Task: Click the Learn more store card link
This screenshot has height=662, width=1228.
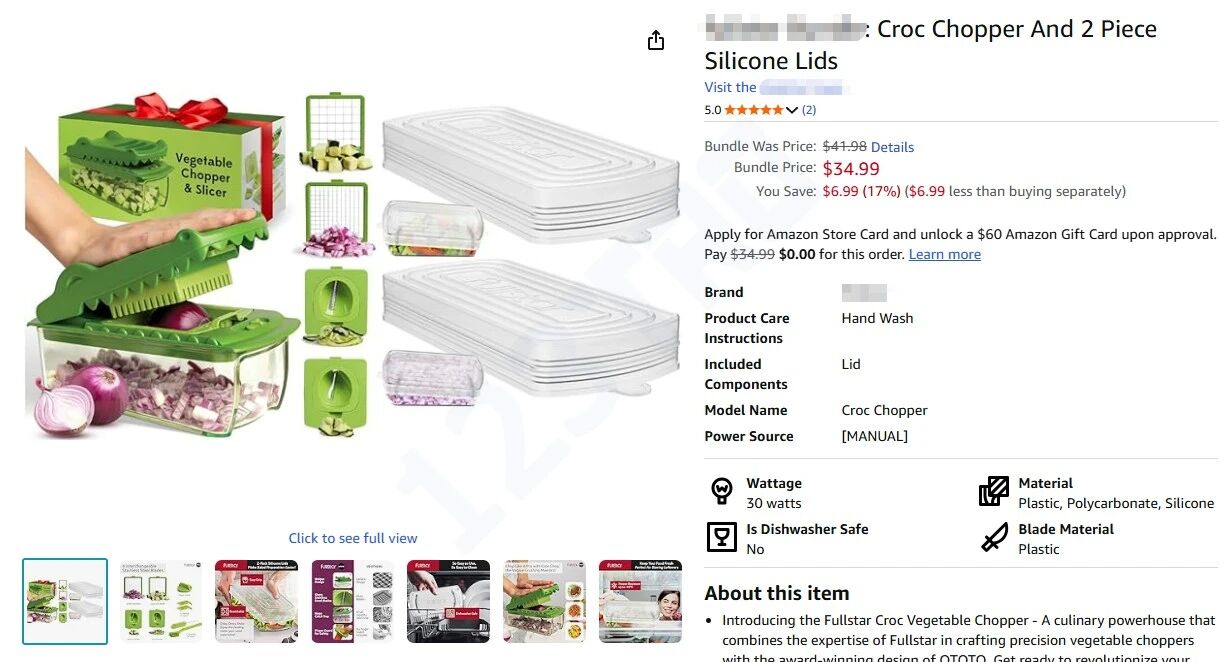Action: click(944, 255)
